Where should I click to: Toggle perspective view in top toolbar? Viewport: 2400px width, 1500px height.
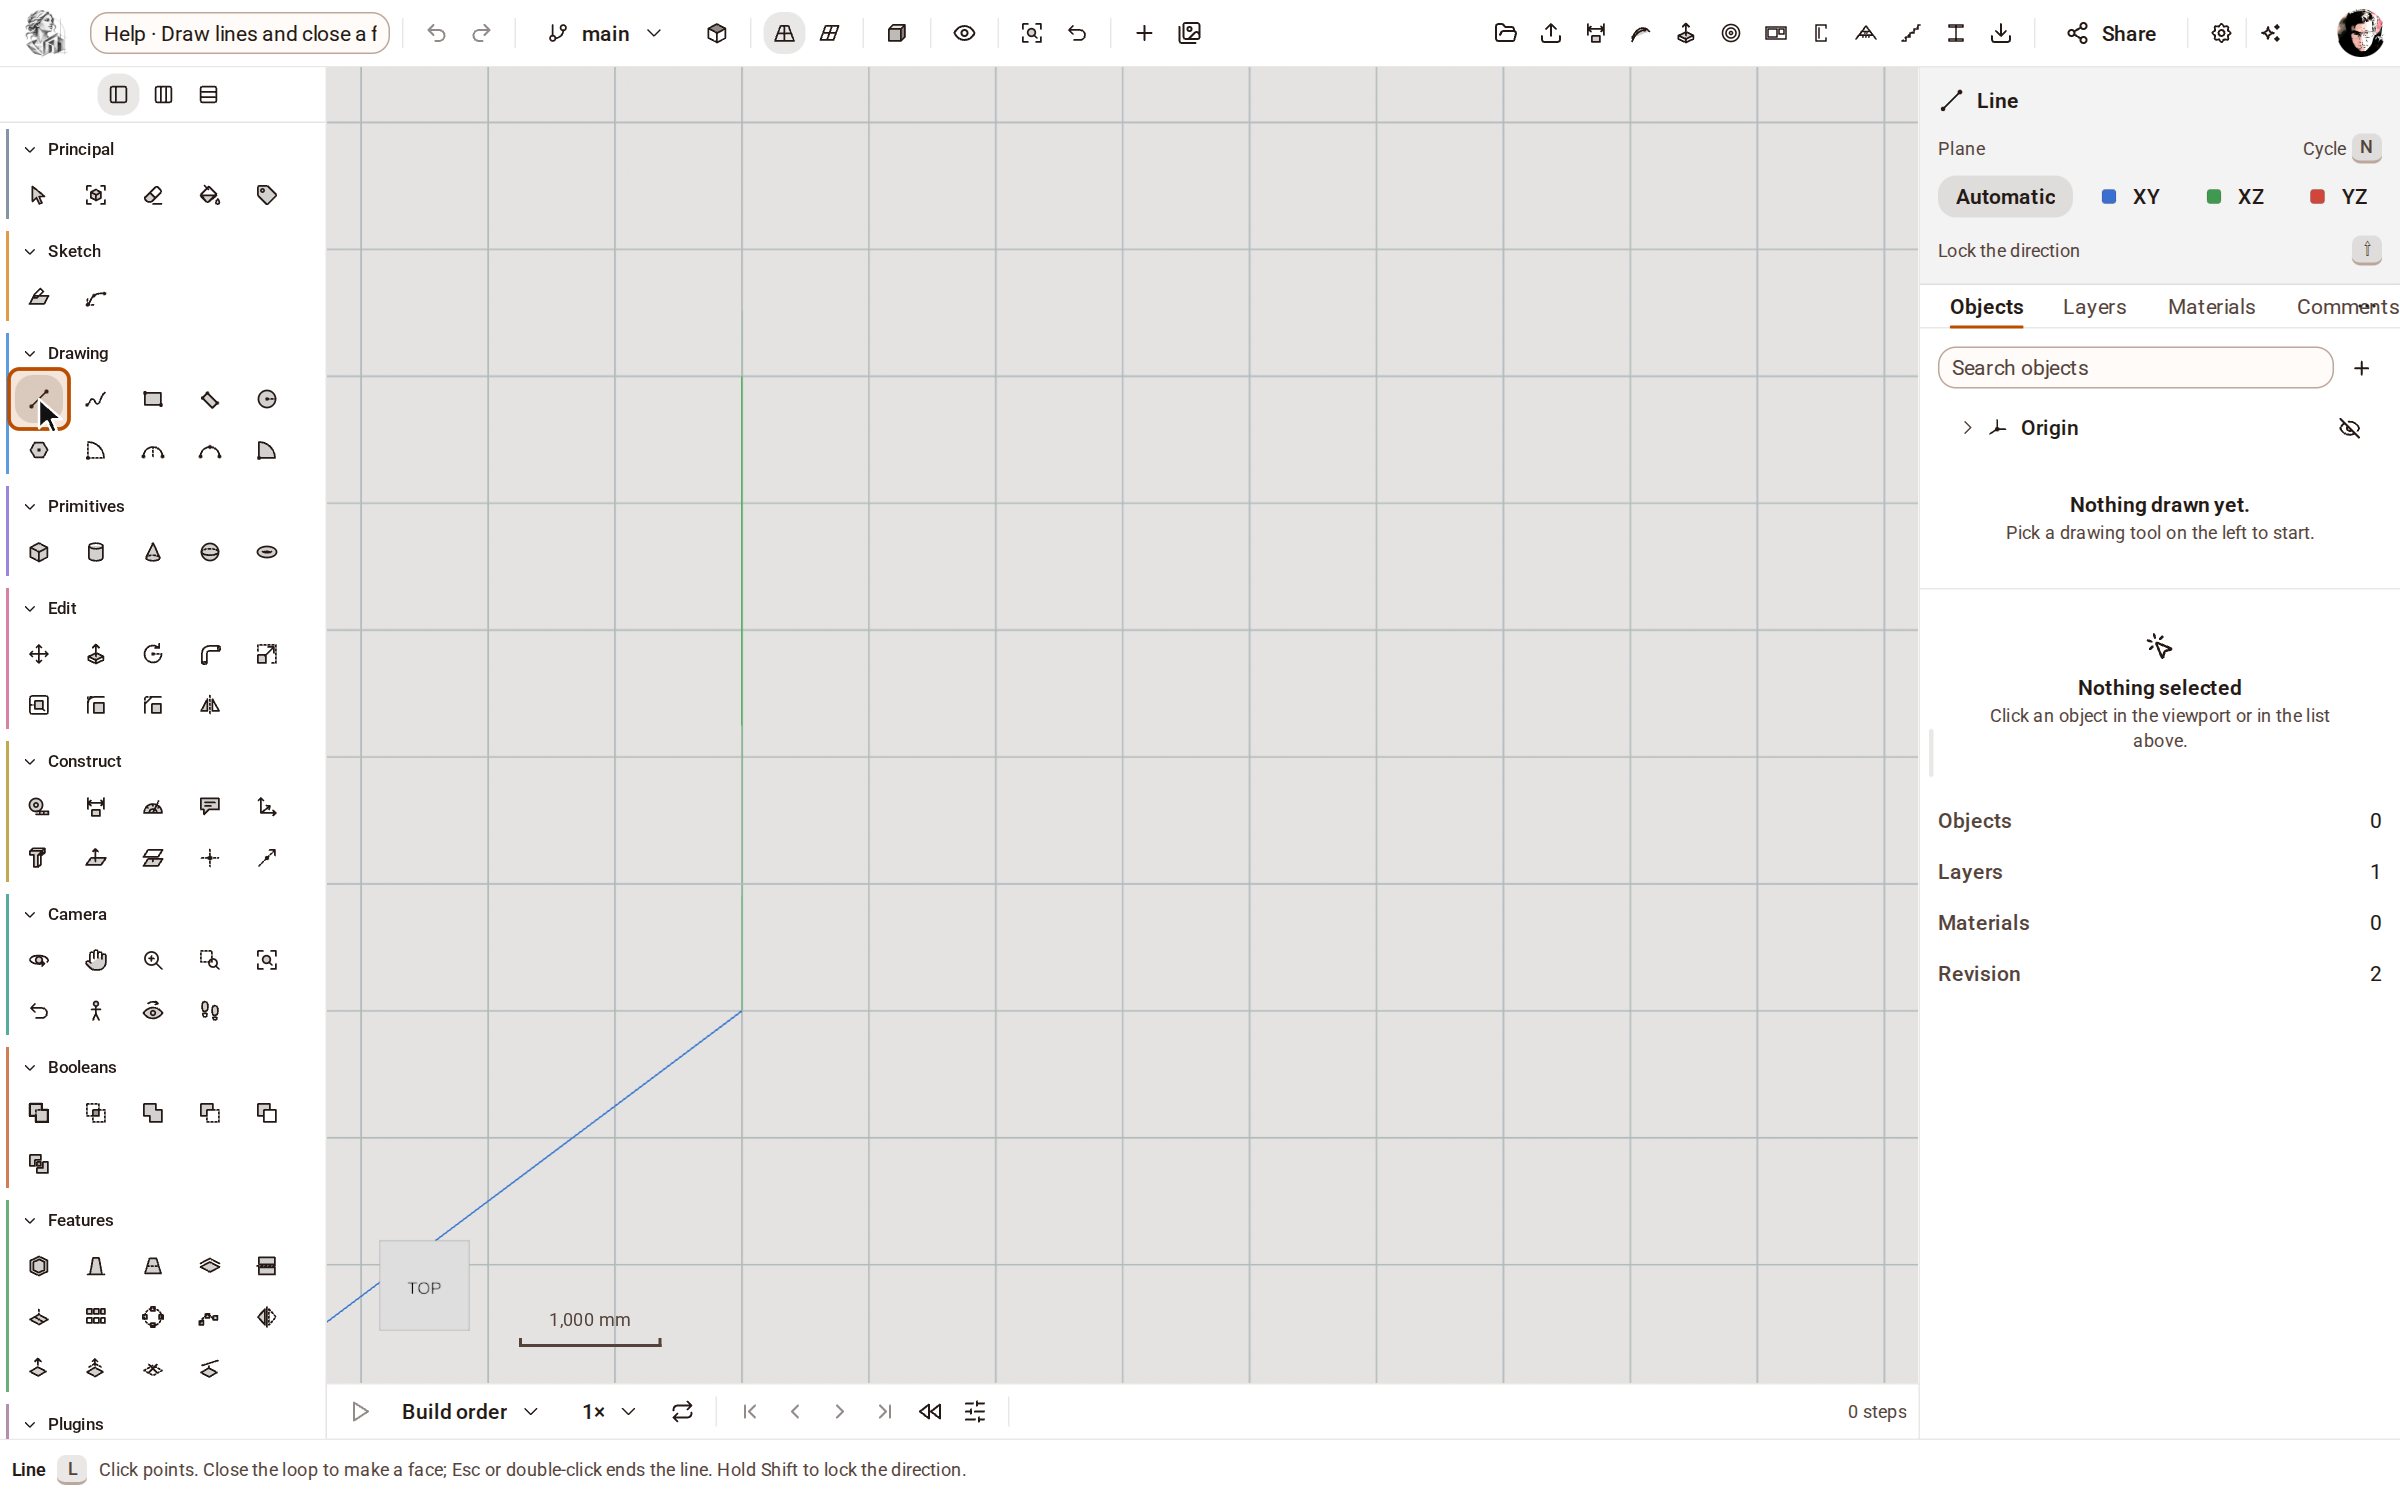784,33
